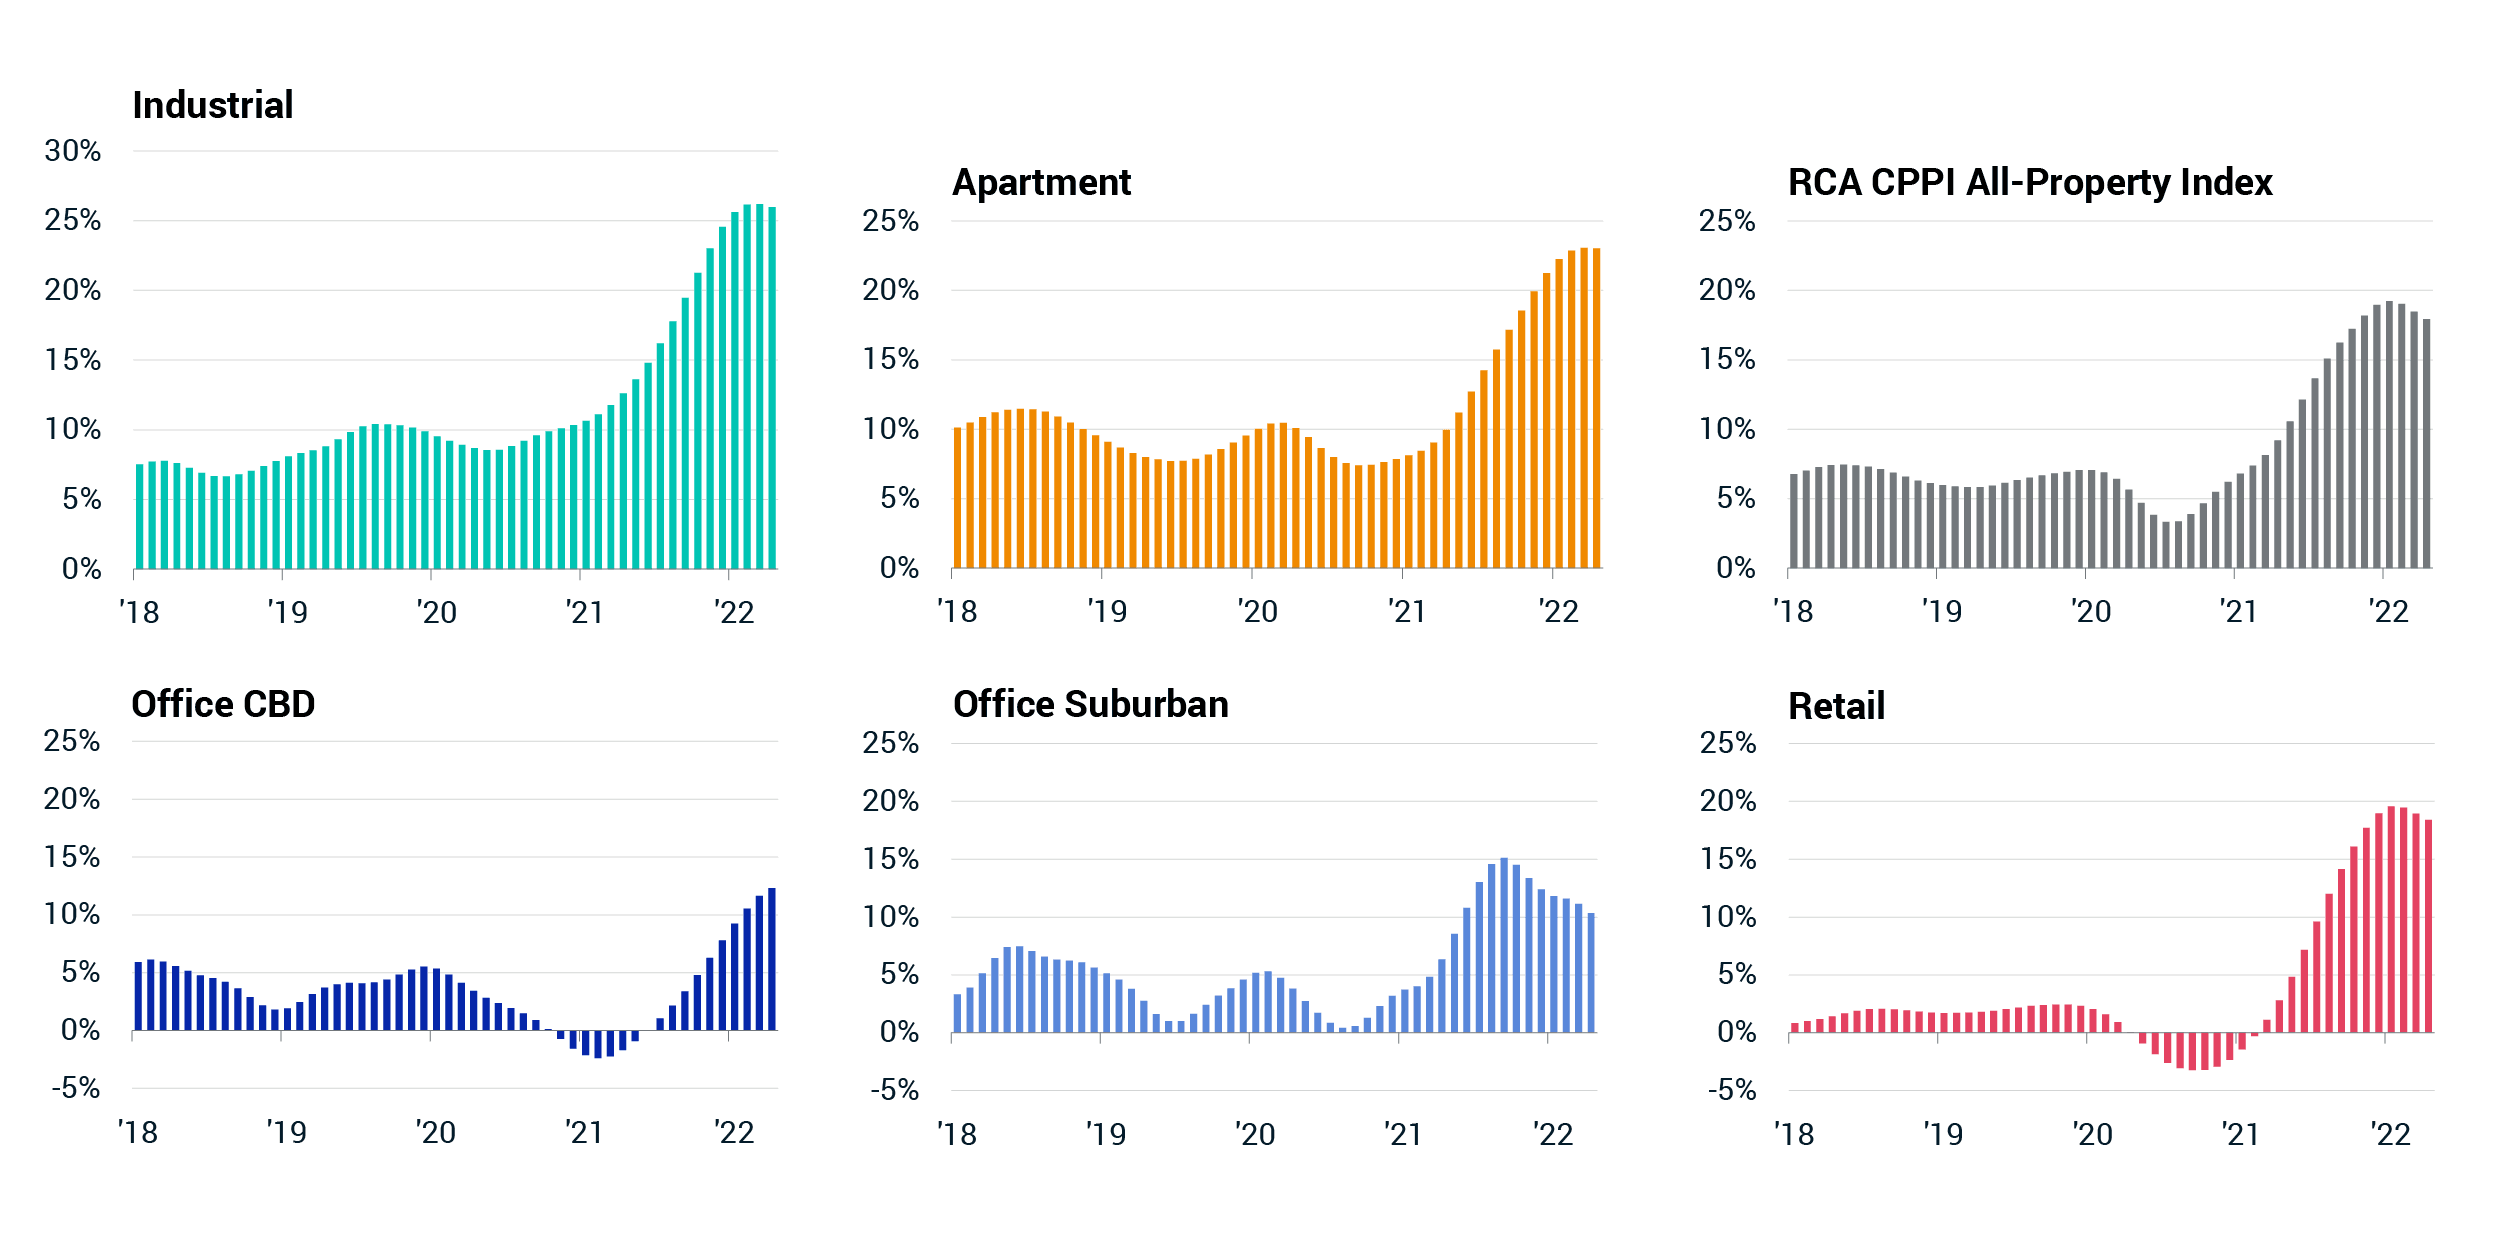This screenshot has width=2500, height=1250.
Task: Click the Retail chart title
Action: coord(1836,707)
